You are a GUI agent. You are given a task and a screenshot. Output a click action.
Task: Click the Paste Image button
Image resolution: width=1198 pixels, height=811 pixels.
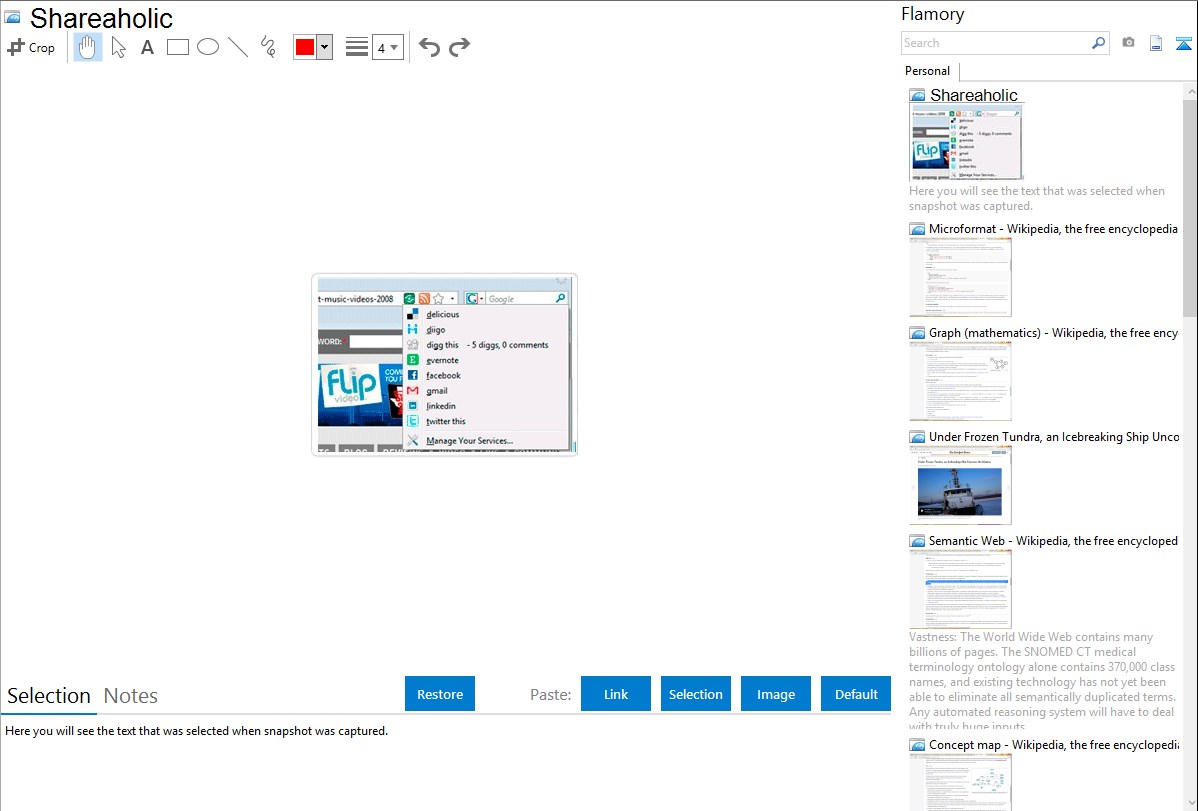pyautogui.click(x=775, y=693)
